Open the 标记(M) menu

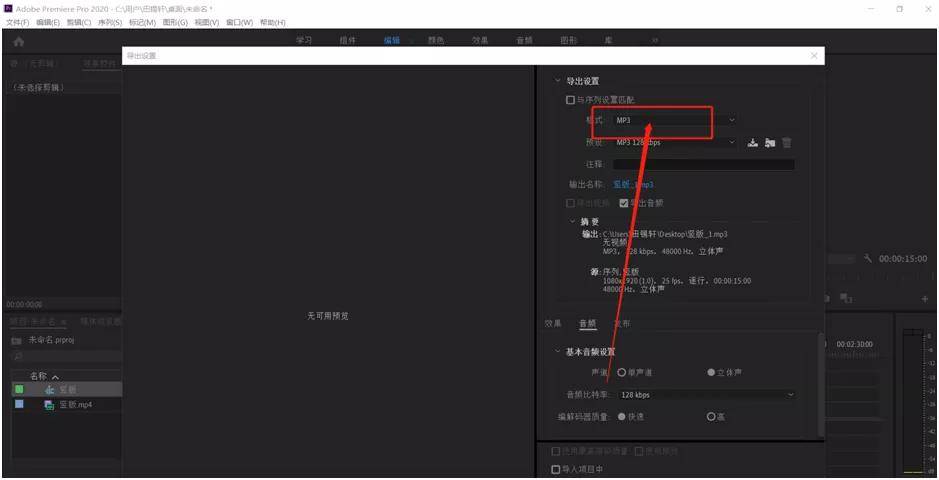[143, 22]
